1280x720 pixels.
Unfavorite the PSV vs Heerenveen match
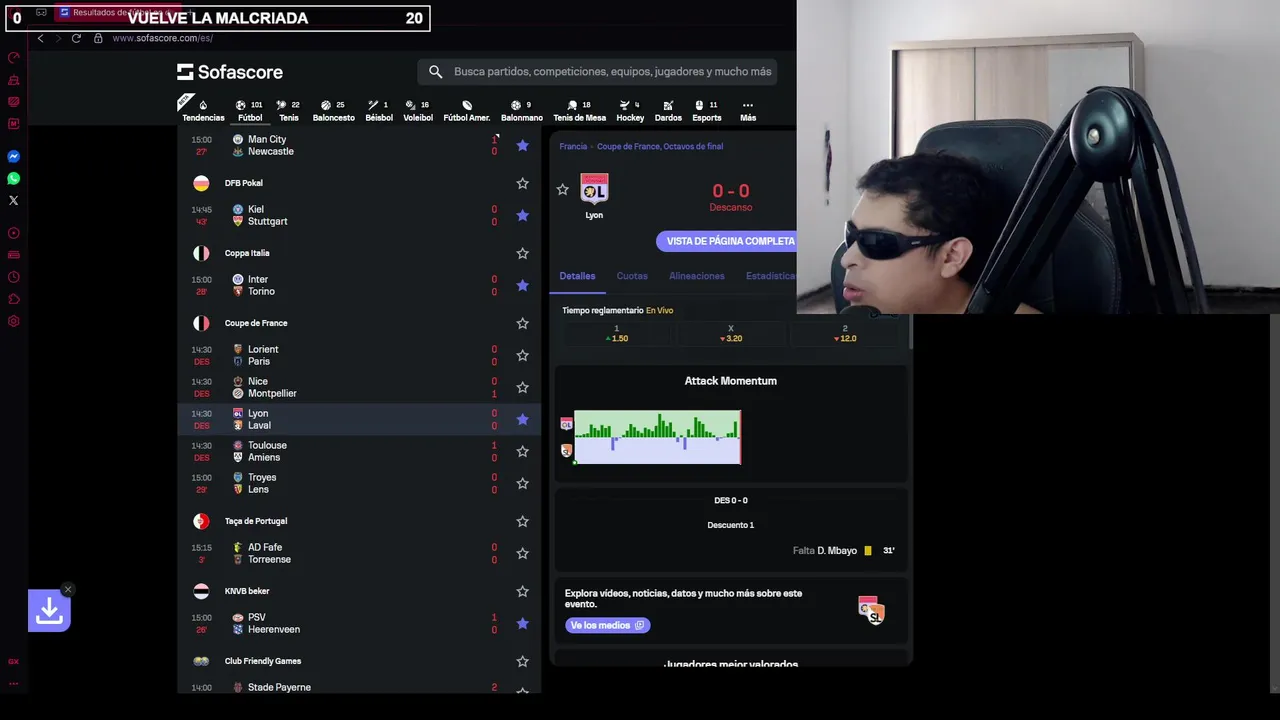pyautogui.click(x=522, y=623)
